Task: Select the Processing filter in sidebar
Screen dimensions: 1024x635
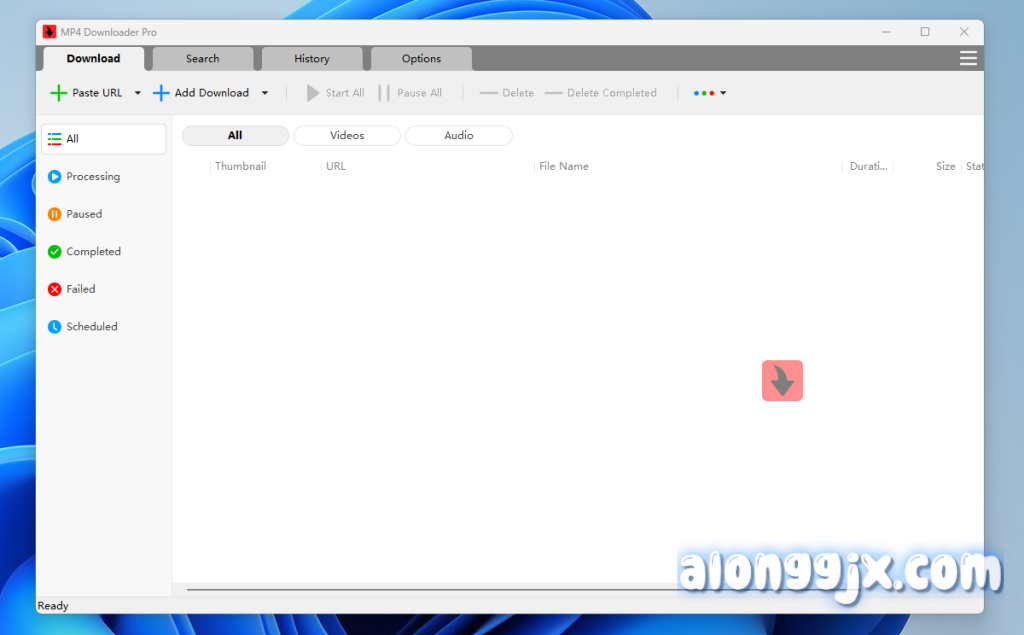Action: click(x=92, y=177)
